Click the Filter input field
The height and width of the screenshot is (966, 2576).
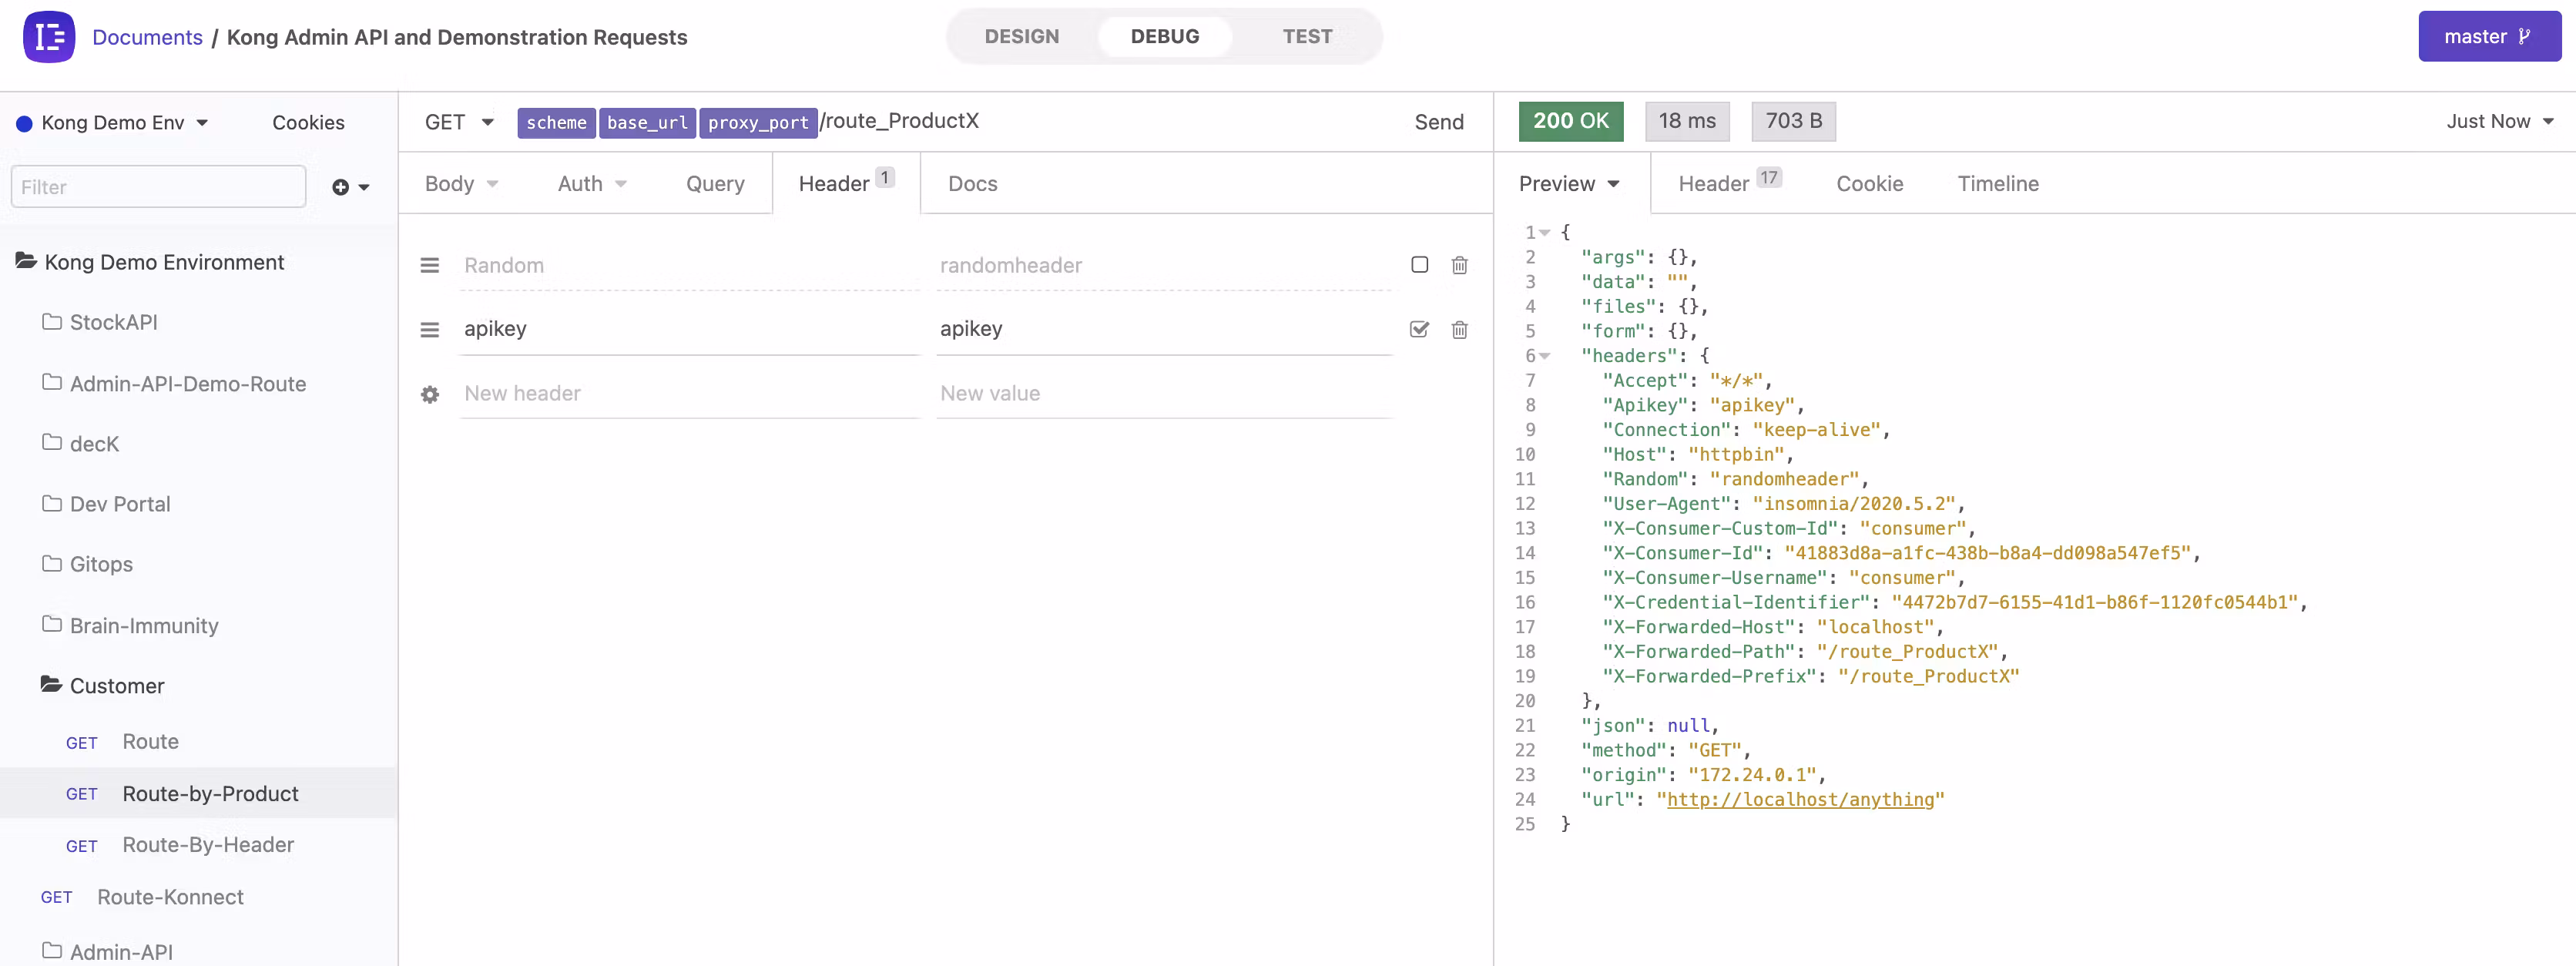[158, 187]
